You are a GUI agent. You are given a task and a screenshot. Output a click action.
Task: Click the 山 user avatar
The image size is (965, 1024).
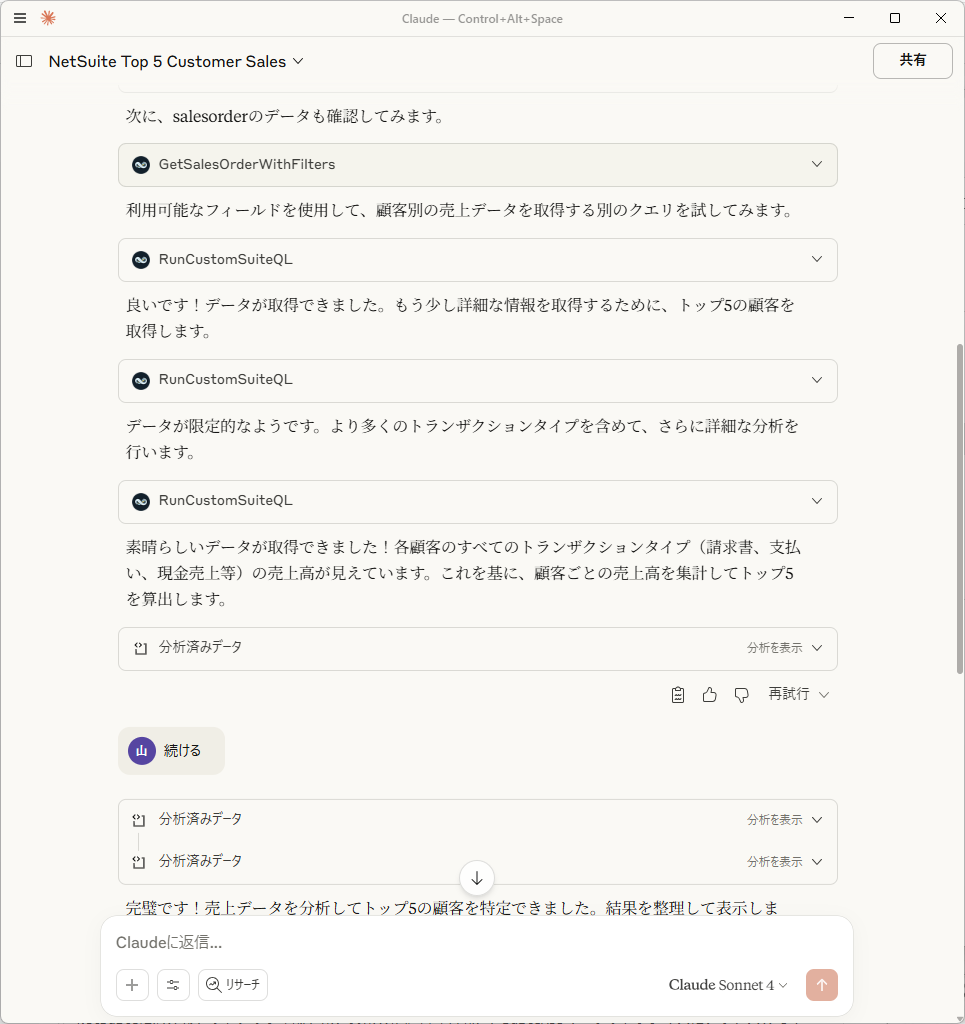coord(142,751)
